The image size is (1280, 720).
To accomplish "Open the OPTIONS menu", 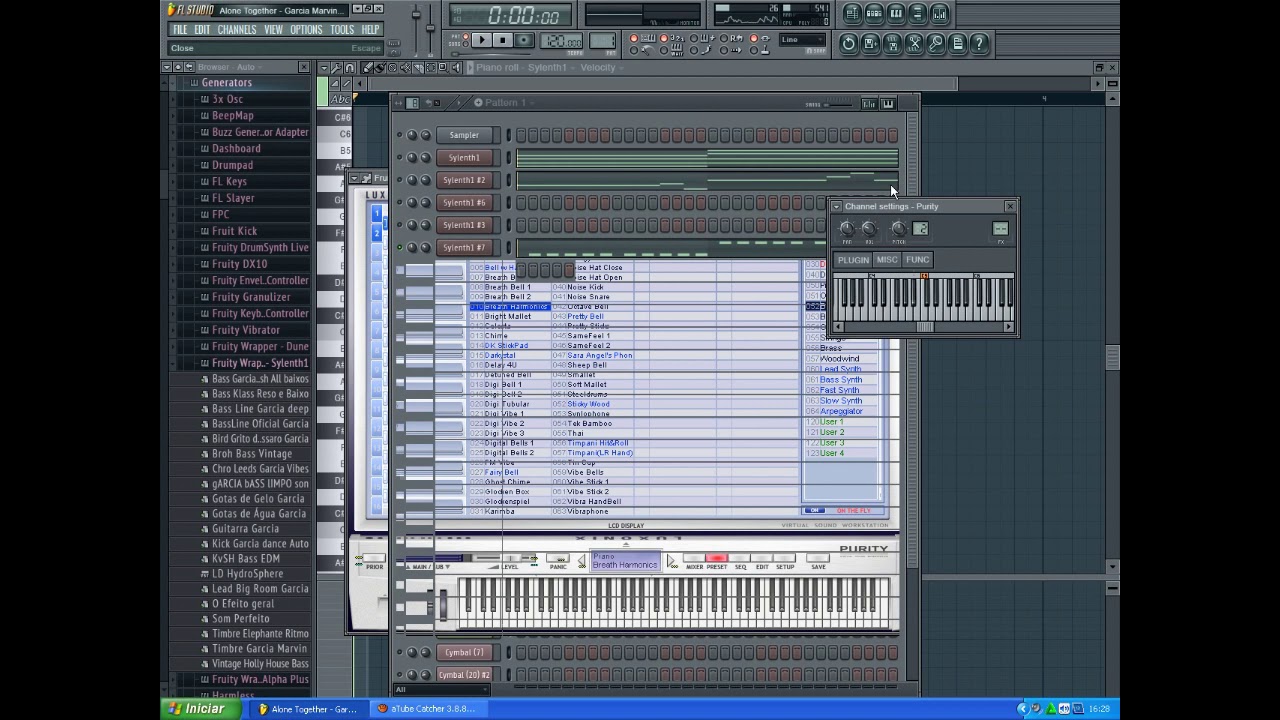I will (x=306, y=30).
